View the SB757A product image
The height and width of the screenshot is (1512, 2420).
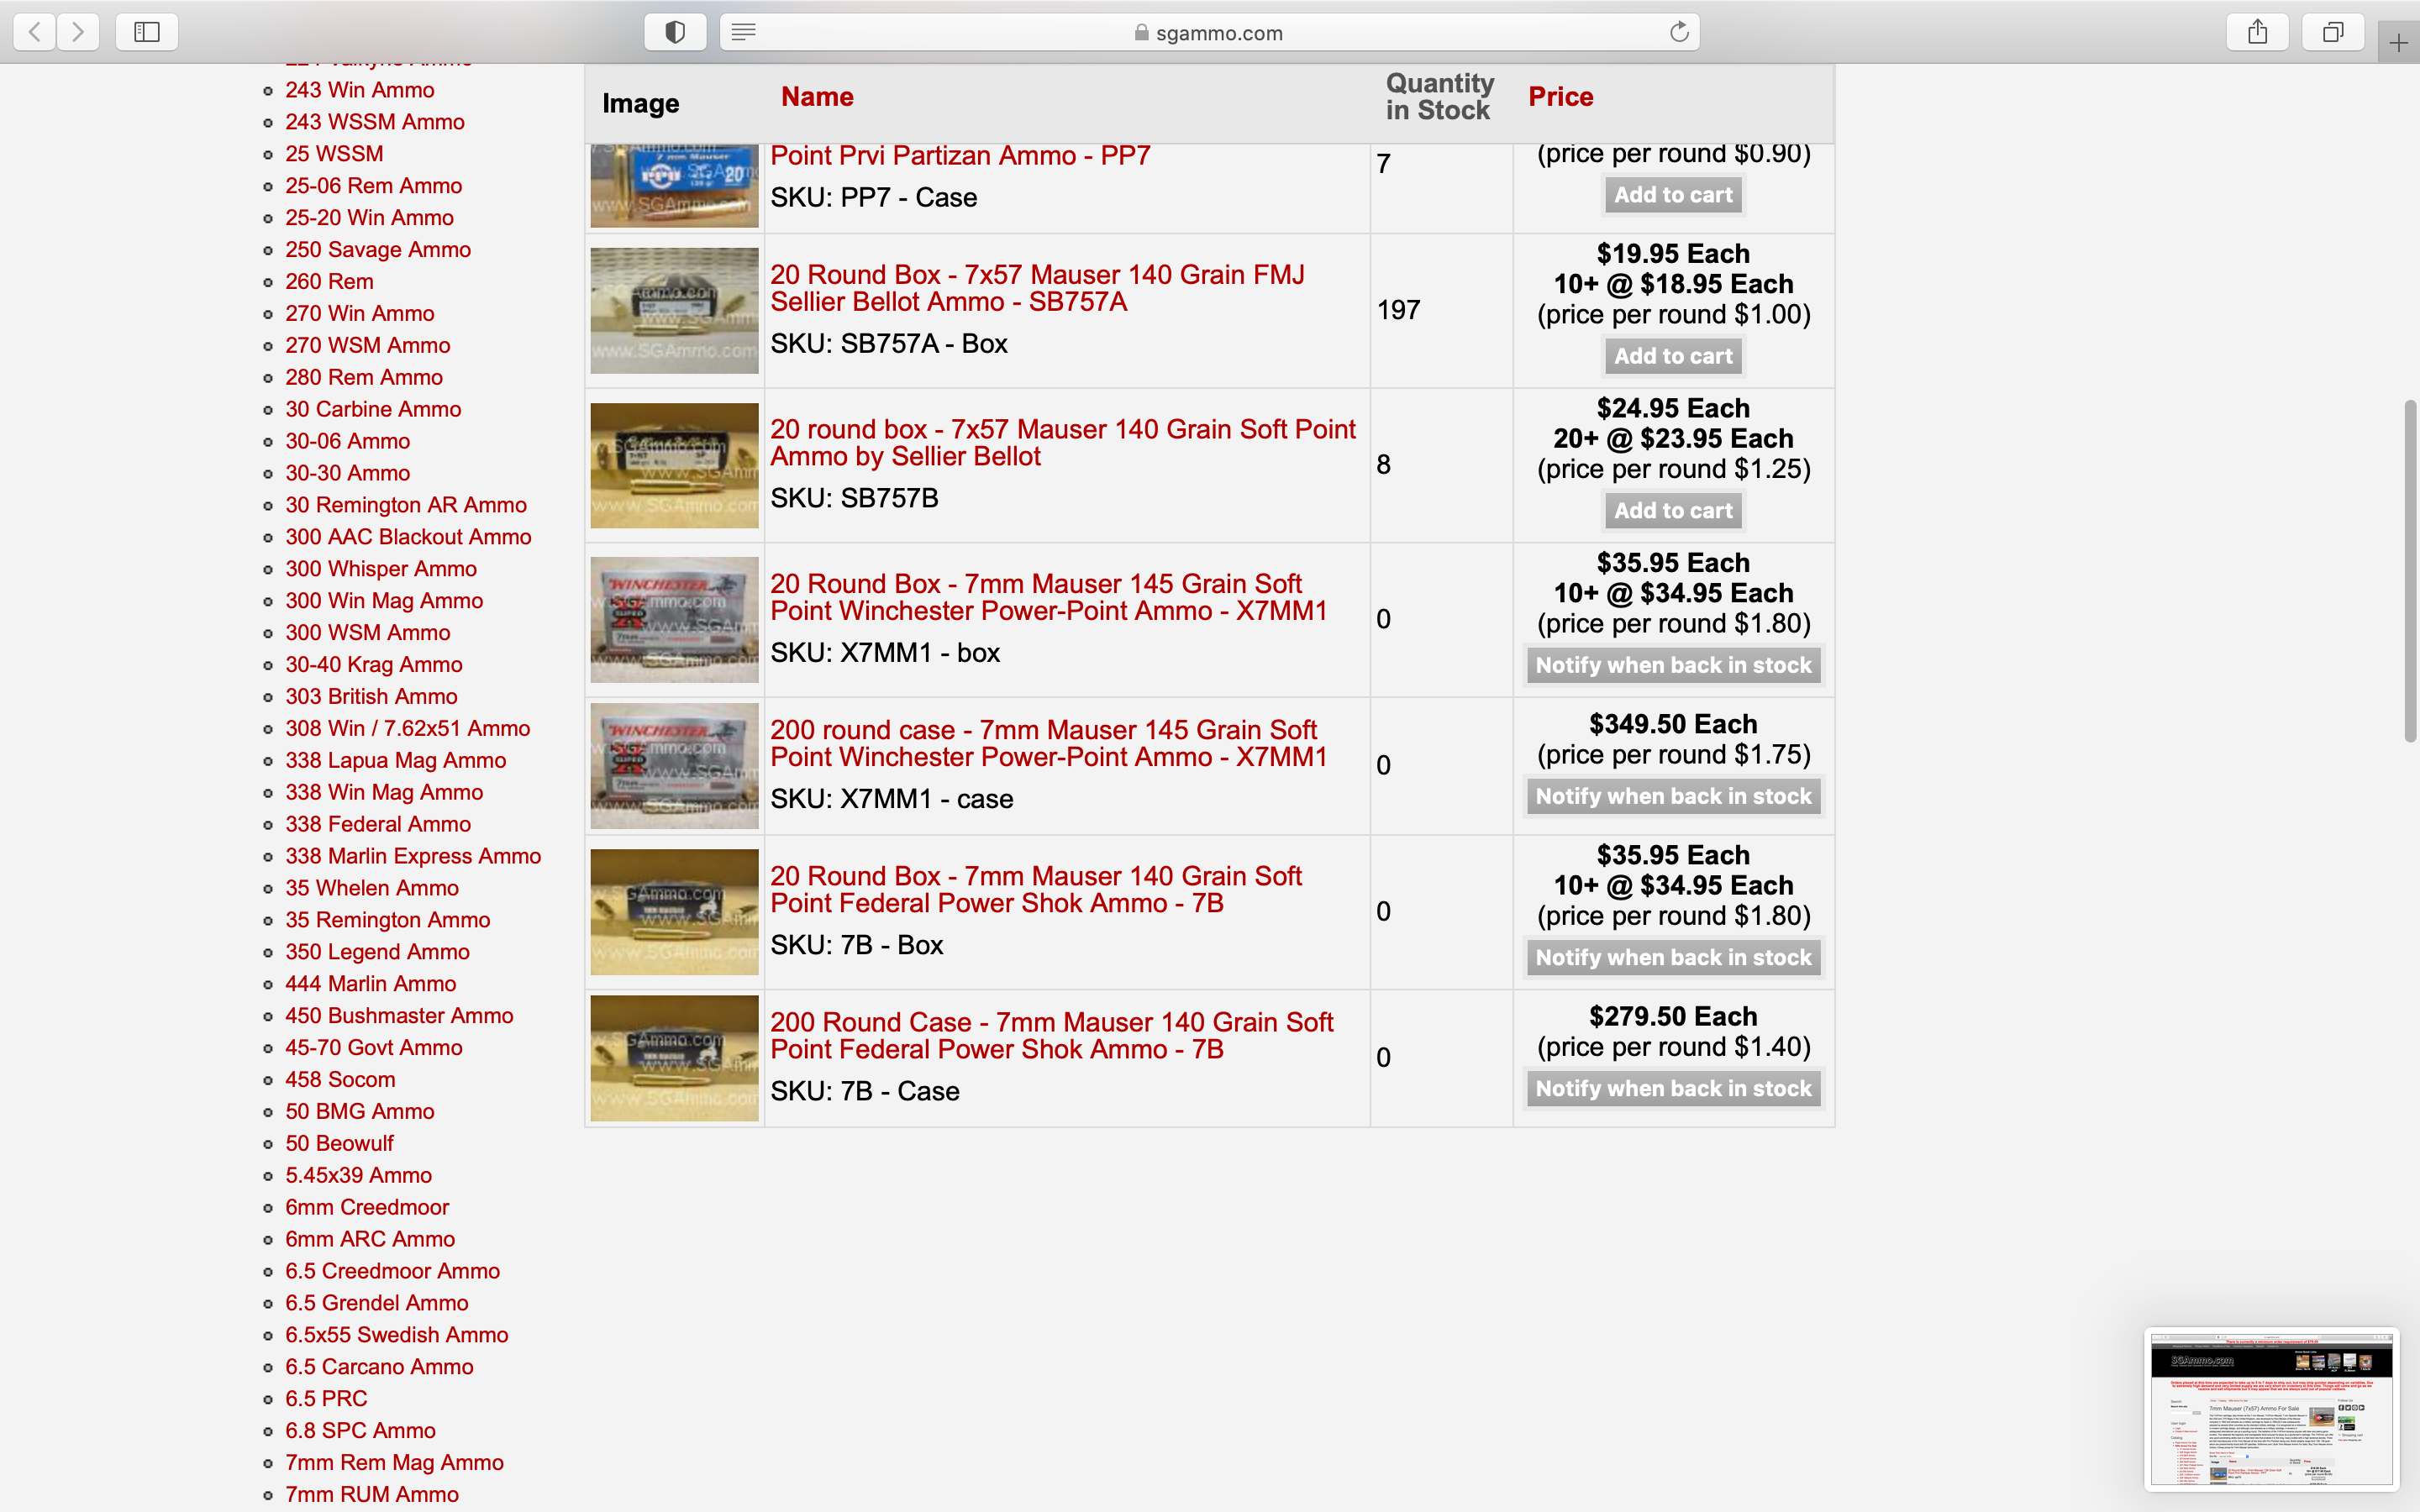pyautogui.click(x=675, y=311)
